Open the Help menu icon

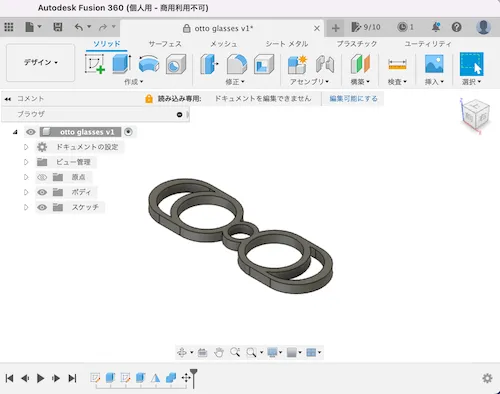pyautogui.click(x=457, y=27)
